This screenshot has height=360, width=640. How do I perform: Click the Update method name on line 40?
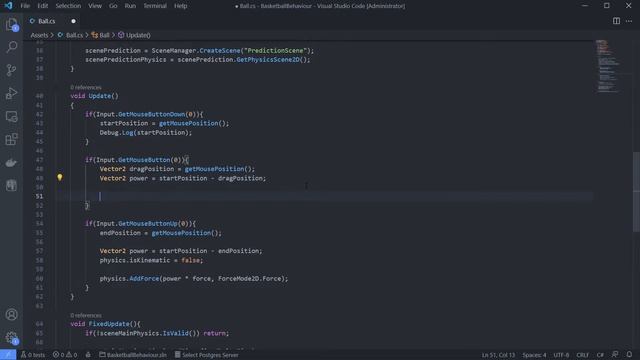coord(100,96)
